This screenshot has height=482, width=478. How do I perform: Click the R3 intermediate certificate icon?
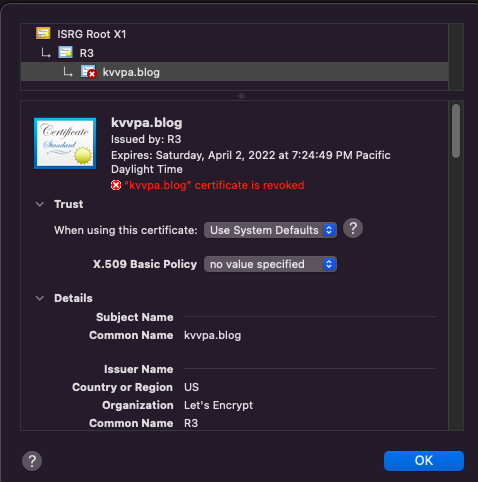[65, 52]
